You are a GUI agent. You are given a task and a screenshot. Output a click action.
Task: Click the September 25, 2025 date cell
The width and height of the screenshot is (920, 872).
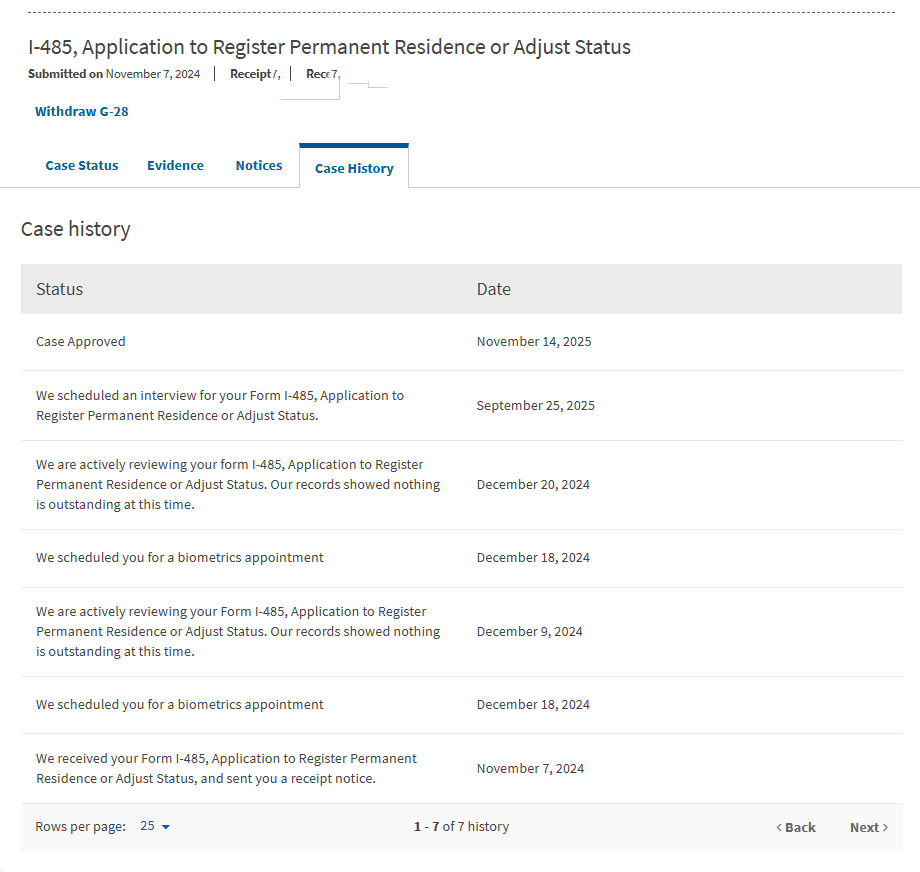[x=536, y=406]
